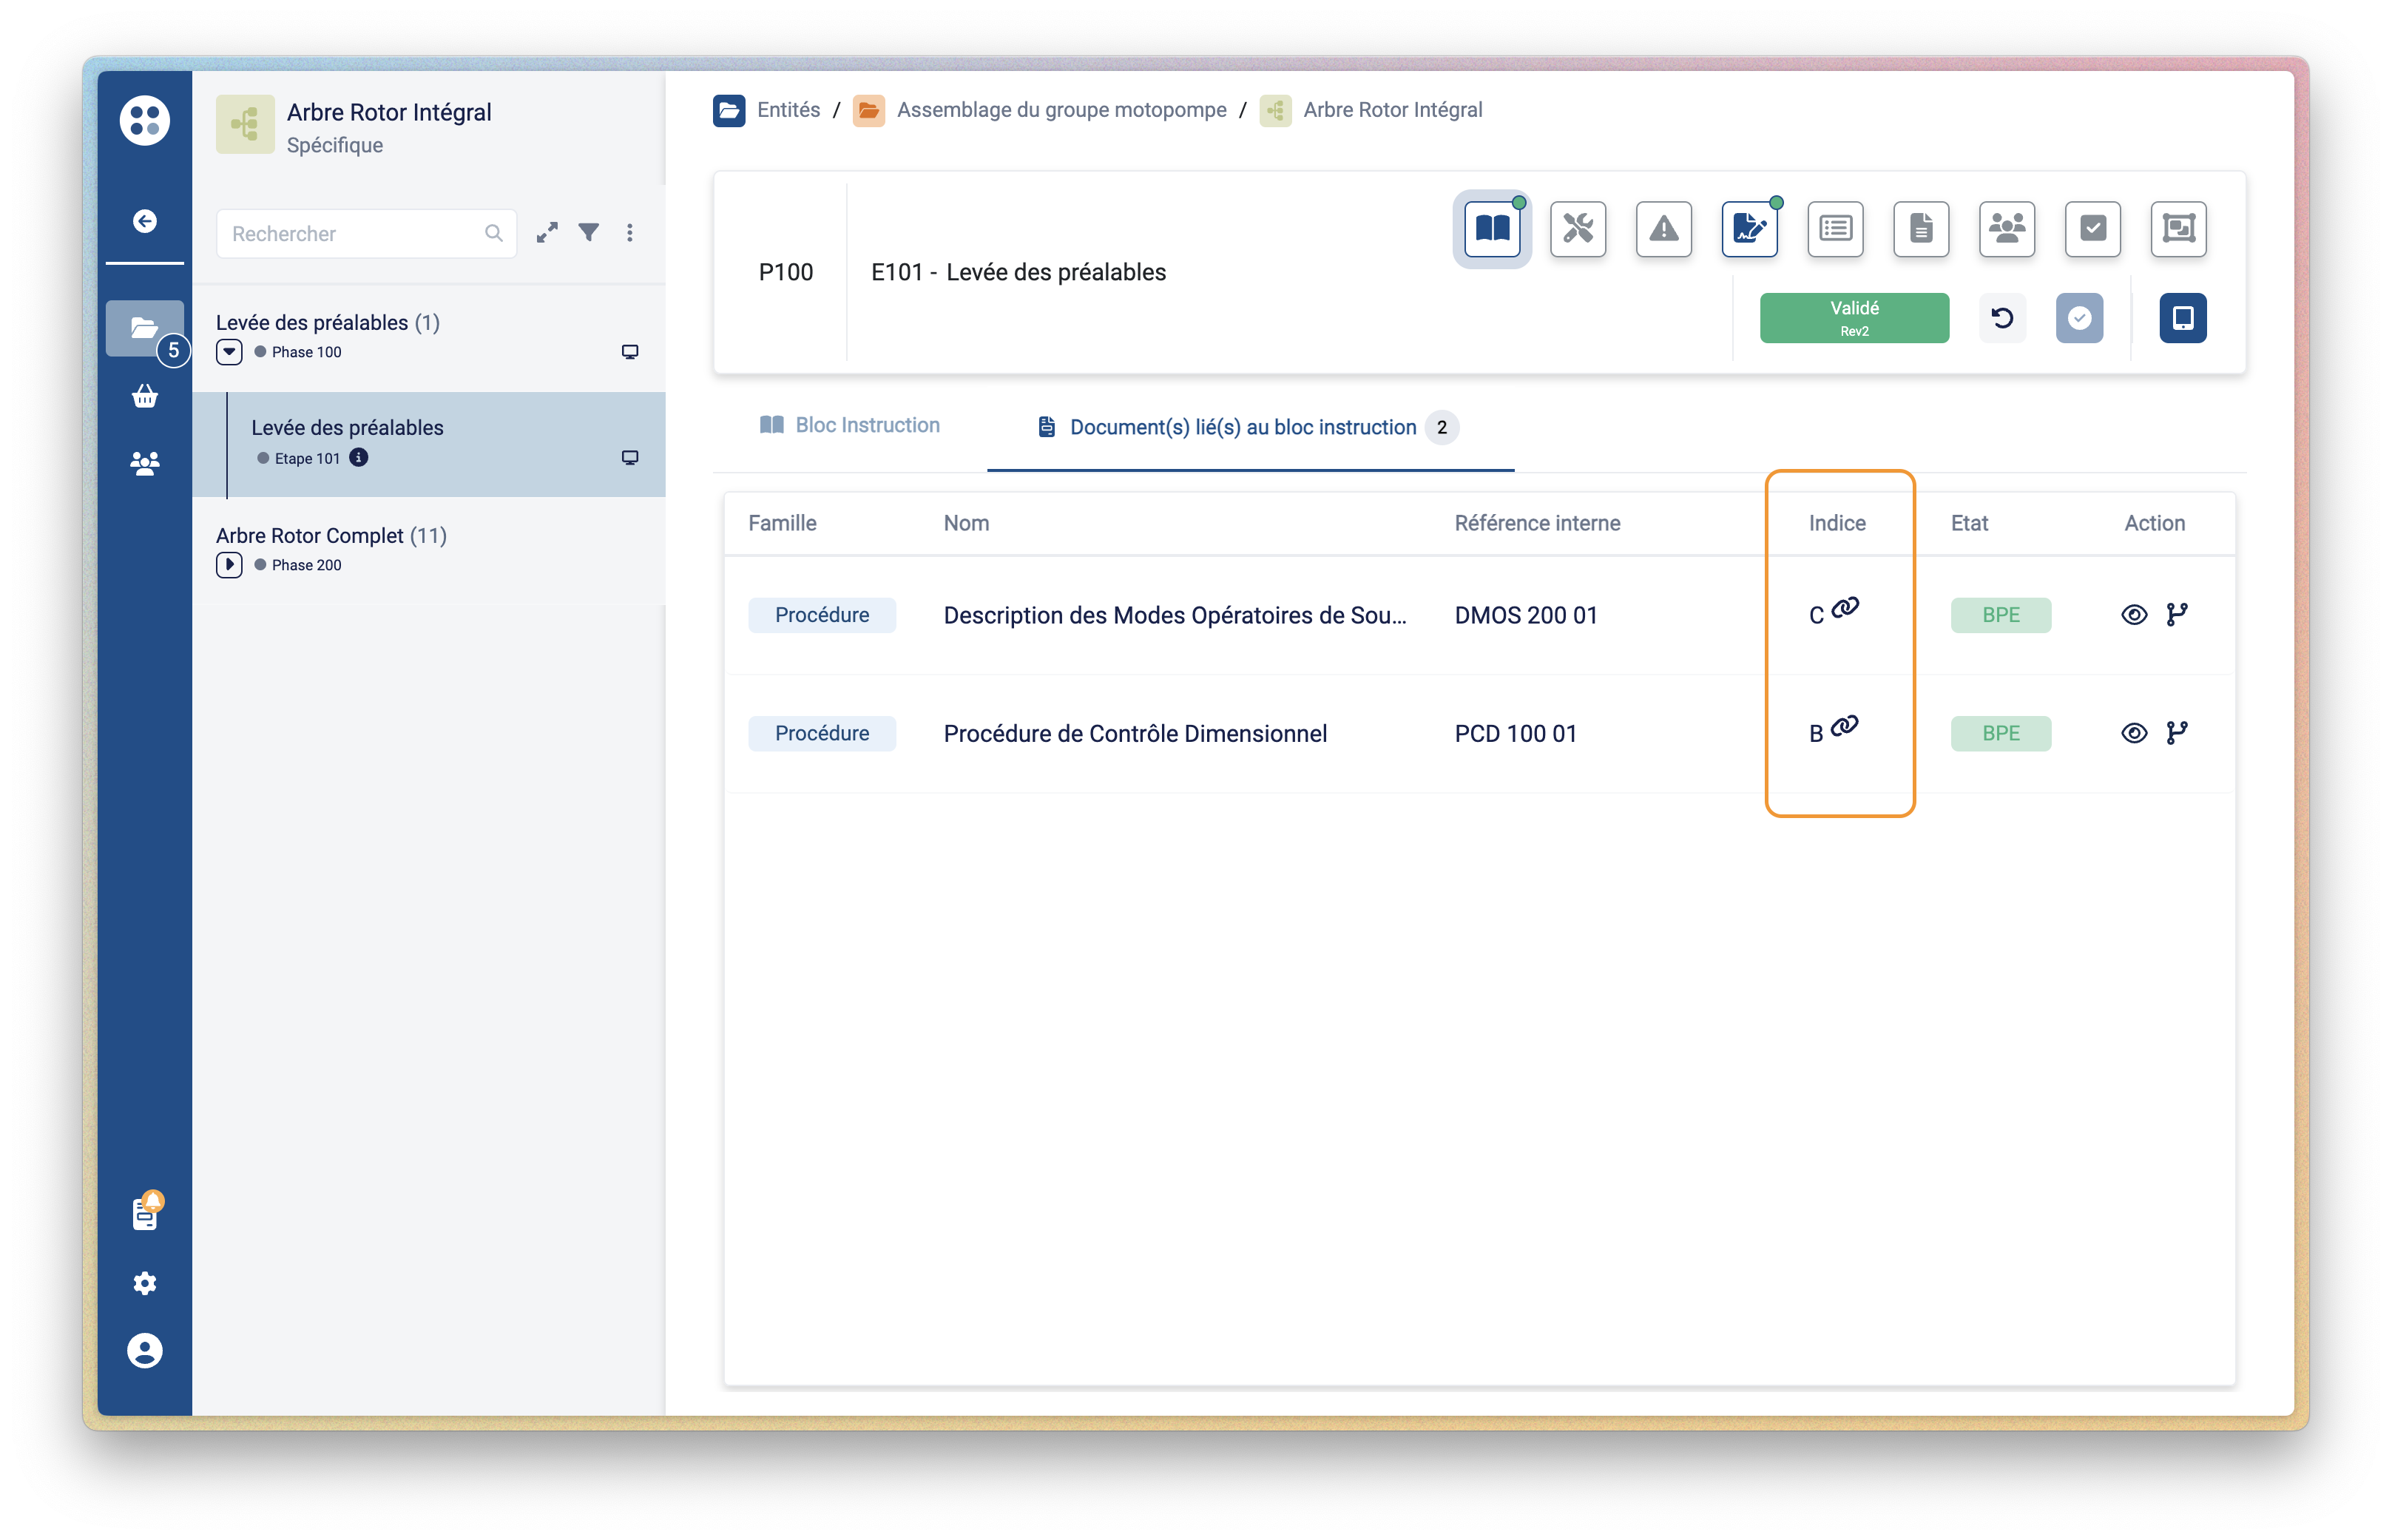This screenshot has width=2392, height=1540.
Task: Expand the Phase 200 tree node
Action: point(229,565)
